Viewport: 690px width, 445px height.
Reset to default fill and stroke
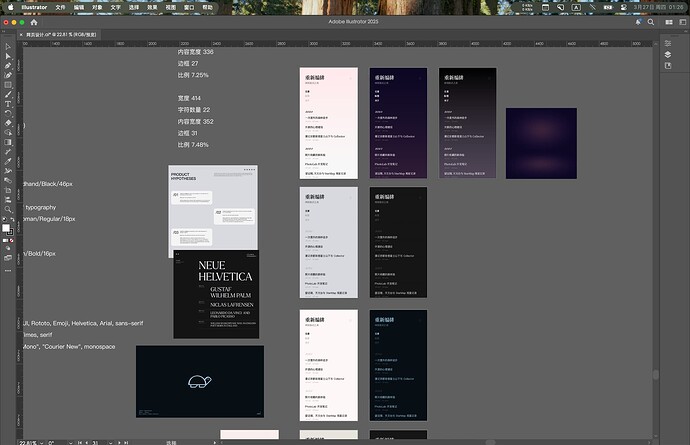[x=4, y=219]
